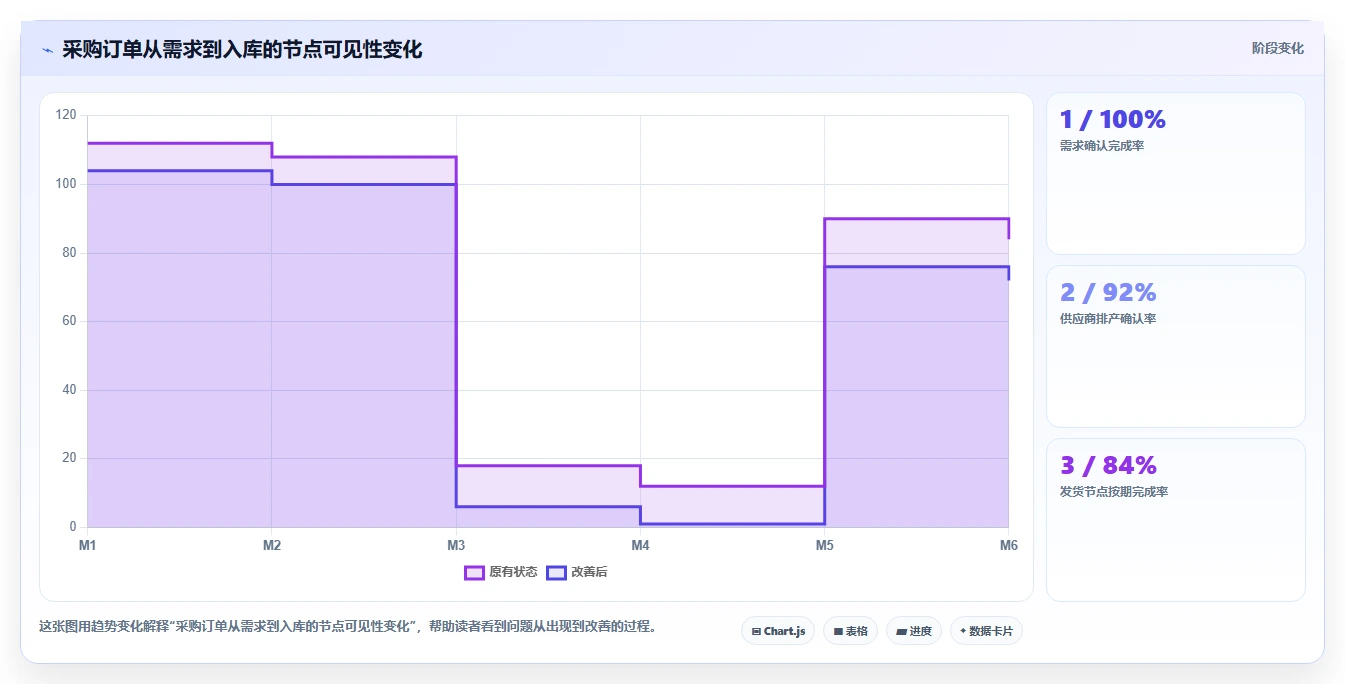Image resolution: width=1345 pixels, height=684 pixels.
Task: Click the M1 x-axis label
Action: pos(88,545)
